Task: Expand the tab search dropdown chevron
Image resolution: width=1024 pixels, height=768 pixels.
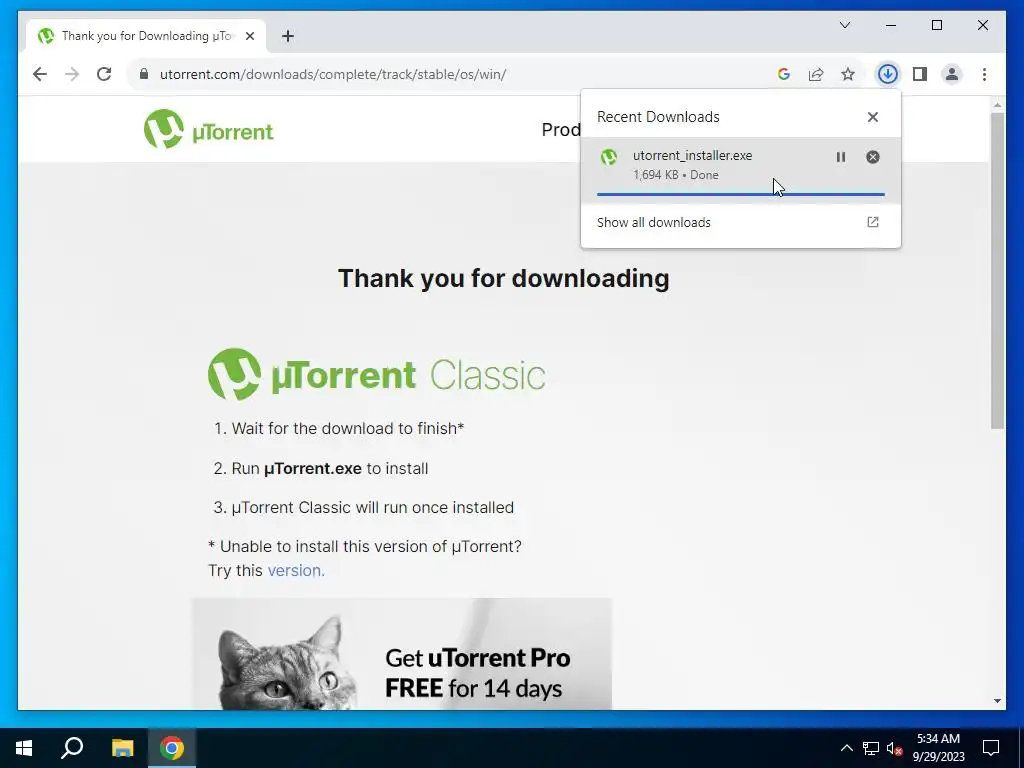Action: pyautogui.click(x=844, y=25)
